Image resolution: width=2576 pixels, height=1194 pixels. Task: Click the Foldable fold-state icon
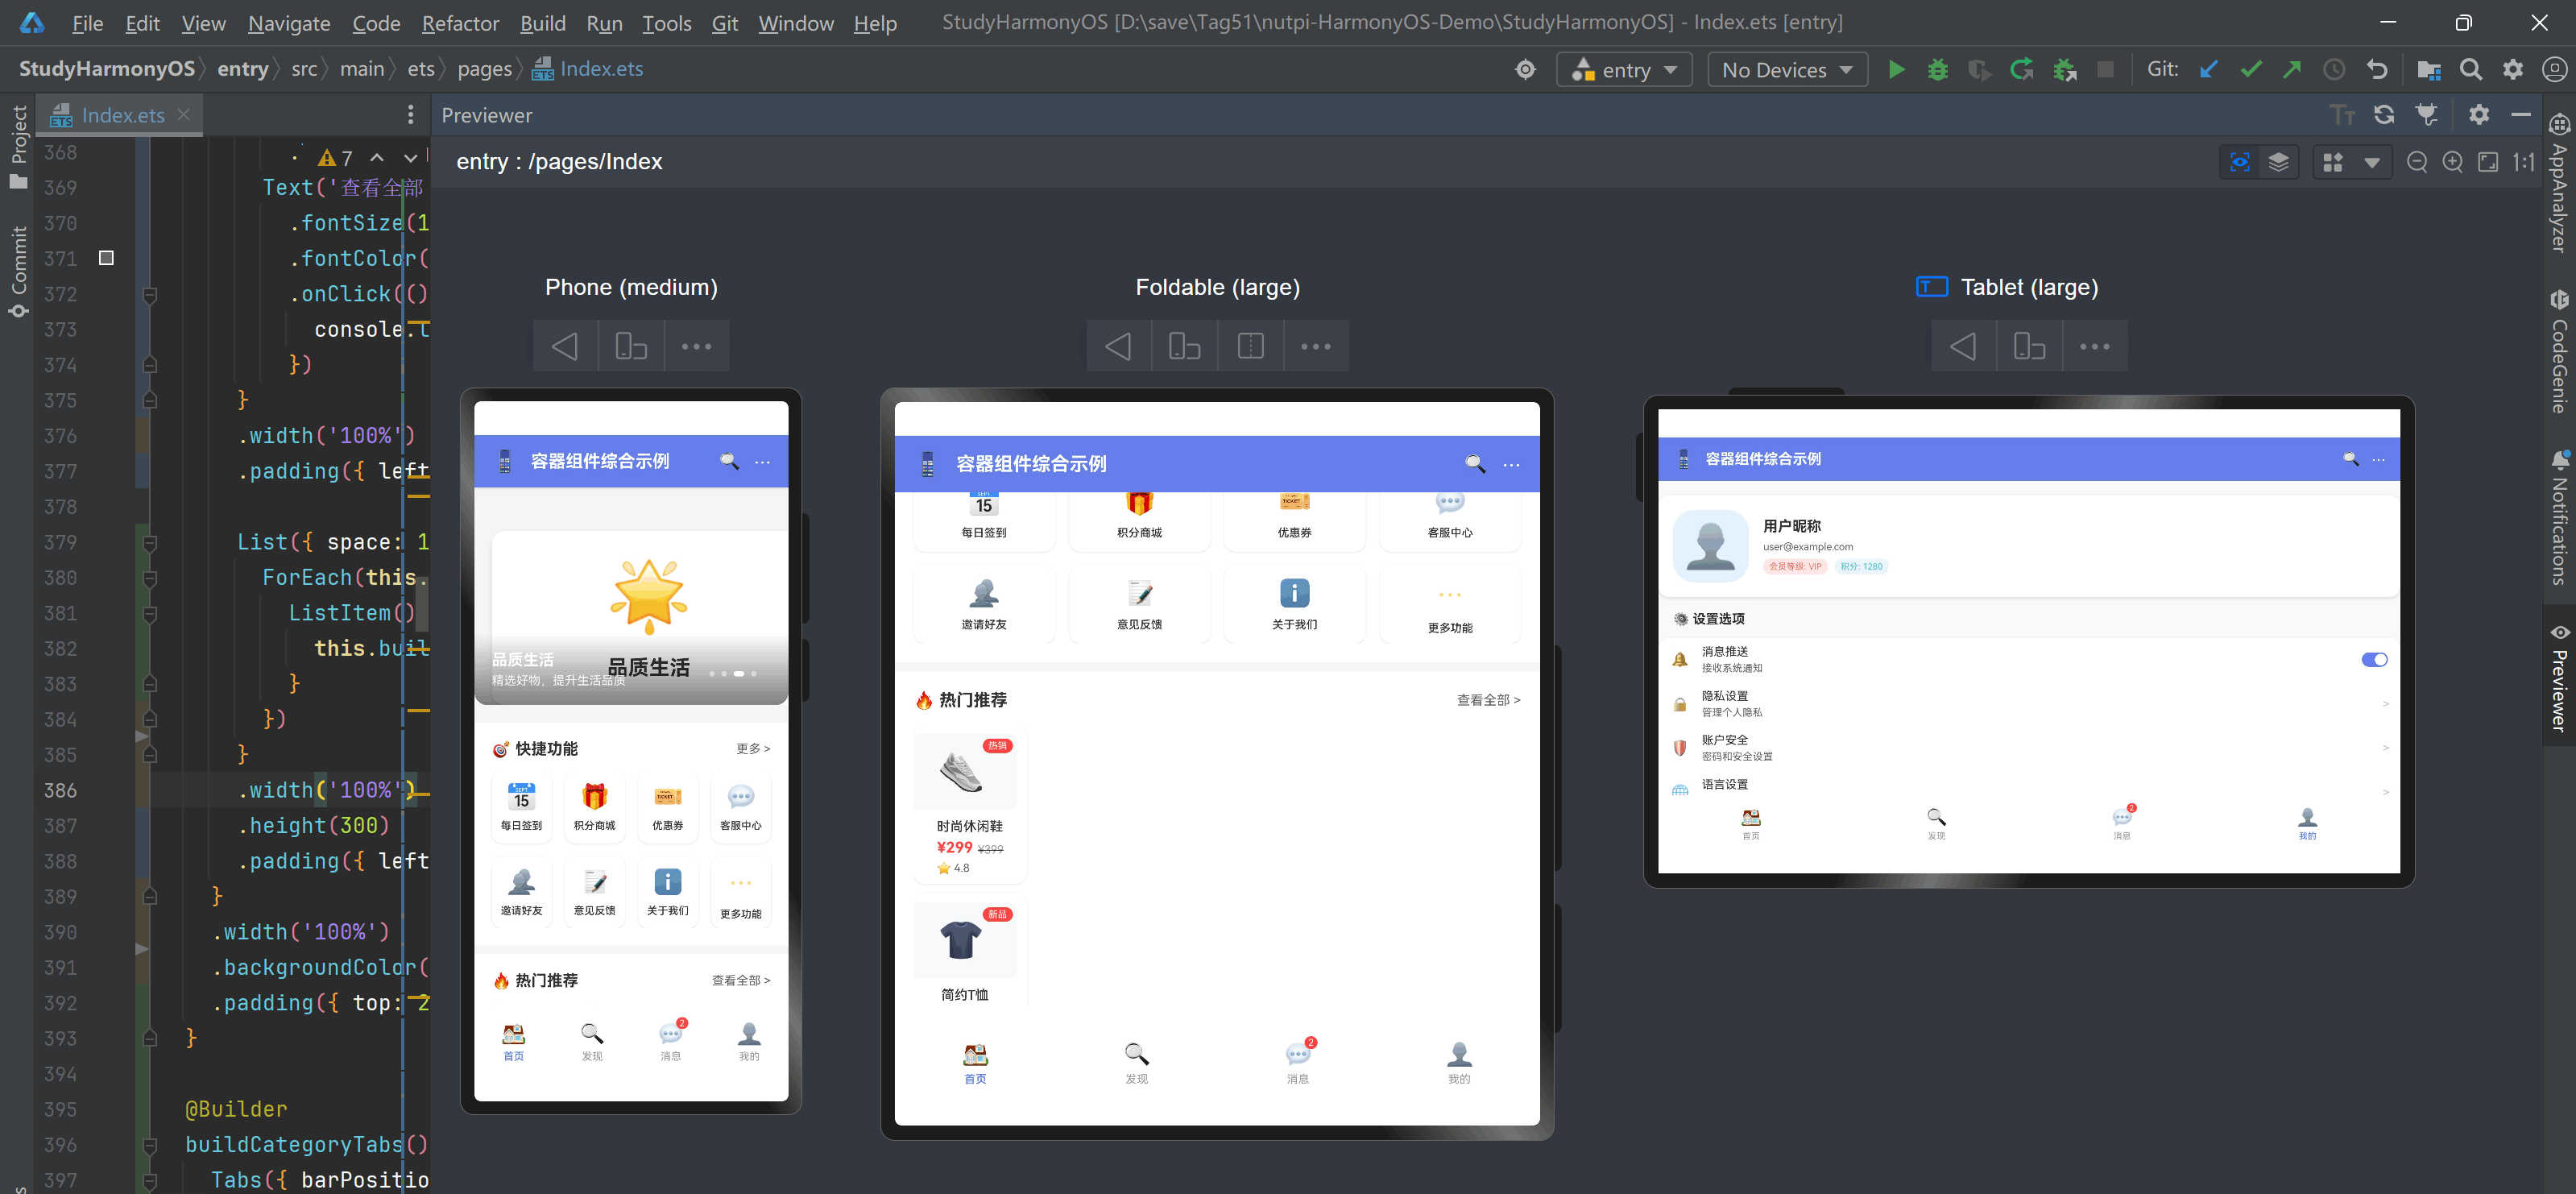tap(1250, 346)
